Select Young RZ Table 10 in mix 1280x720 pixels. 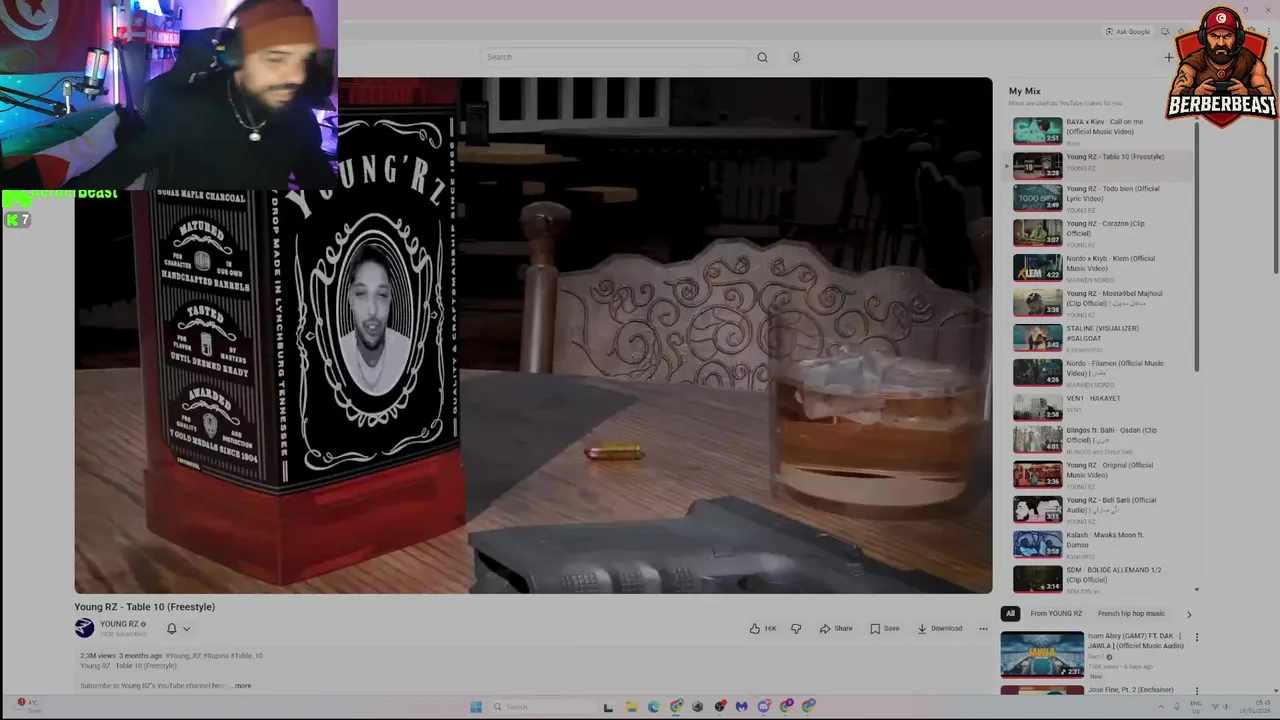(x=1101, y=164)
